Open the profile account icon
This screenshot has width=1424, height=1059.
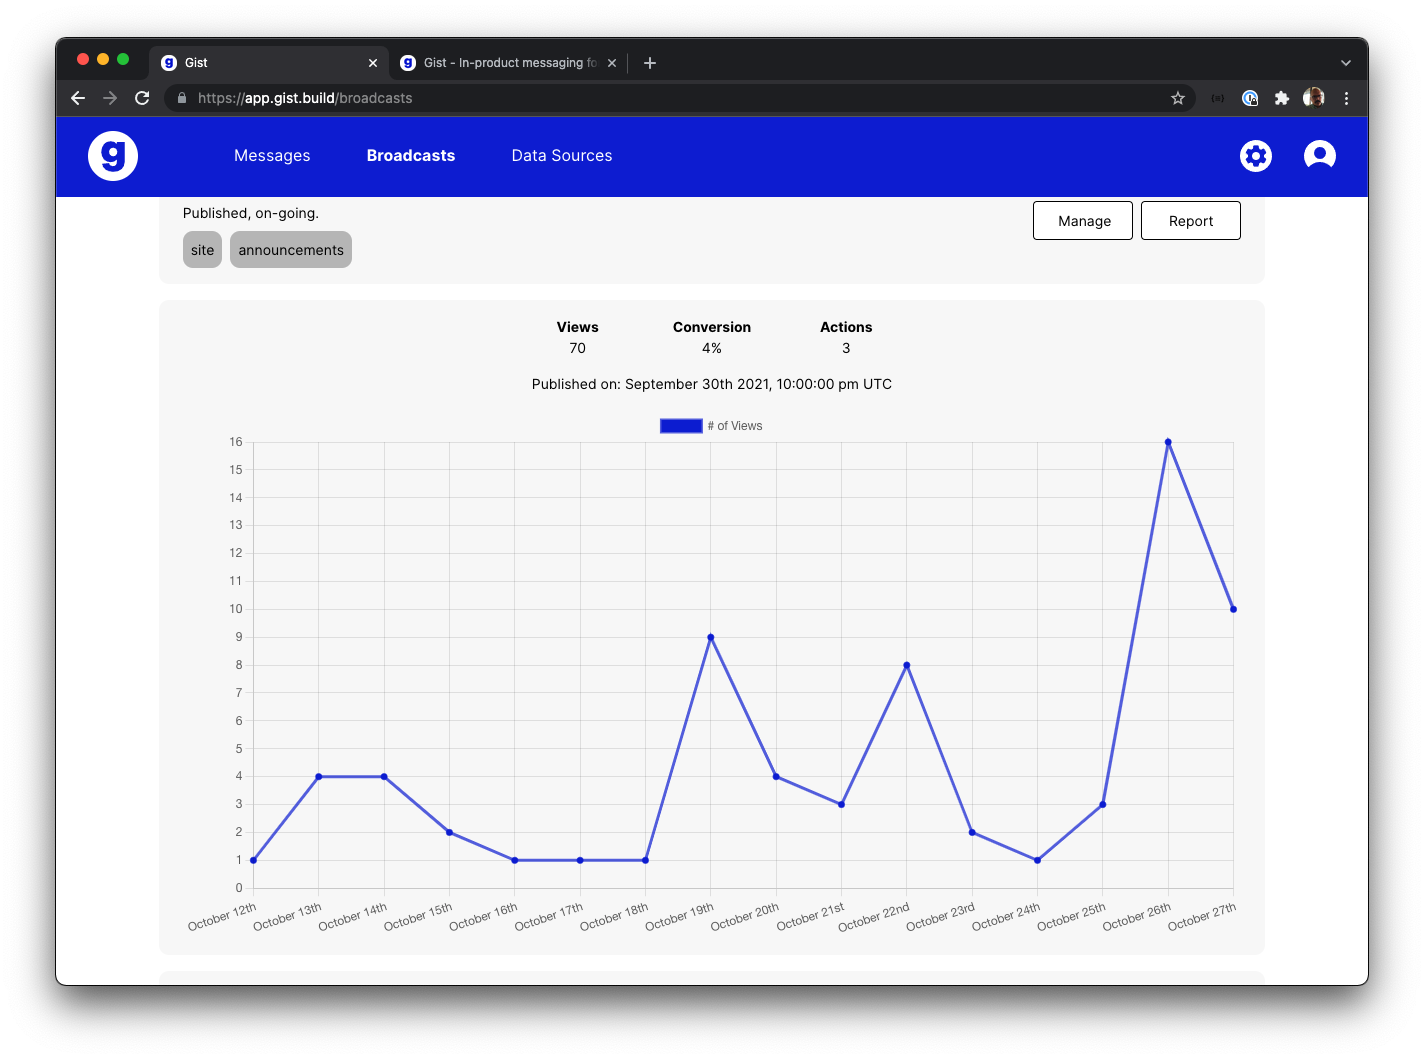click(1319, 155)
